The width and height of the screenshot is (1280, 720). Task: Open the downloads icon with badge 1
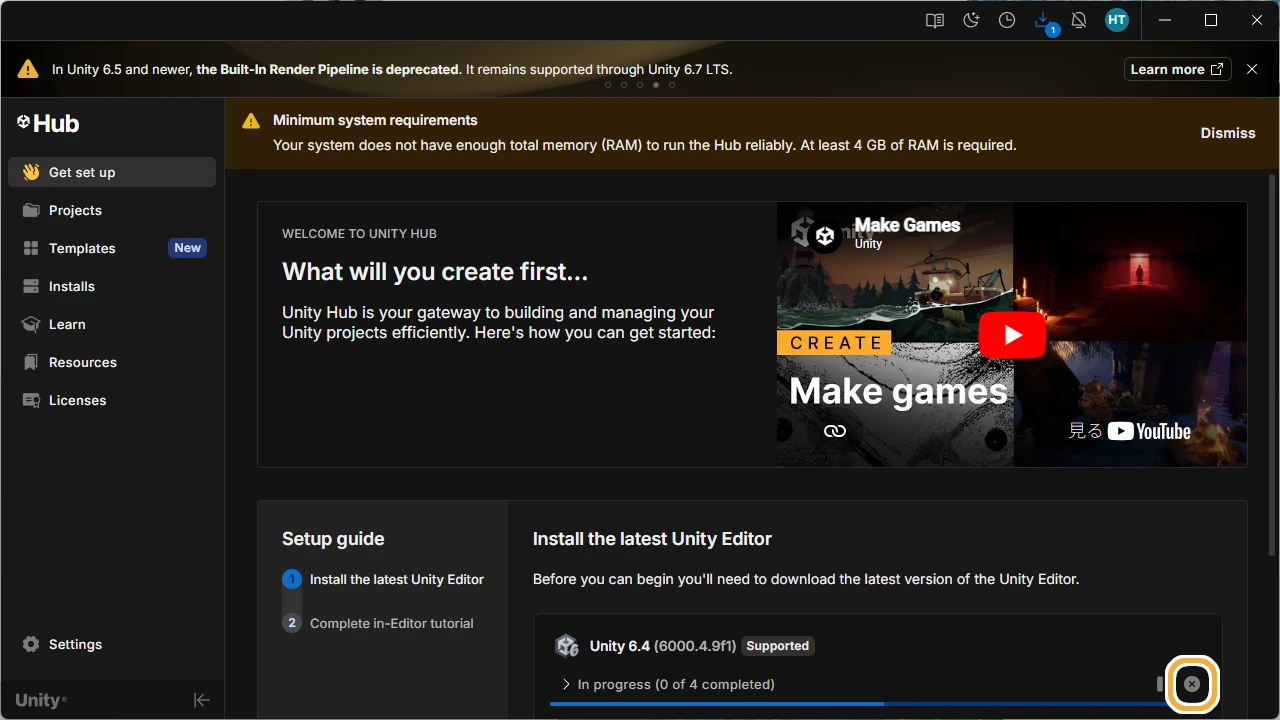coord(1045,21)
